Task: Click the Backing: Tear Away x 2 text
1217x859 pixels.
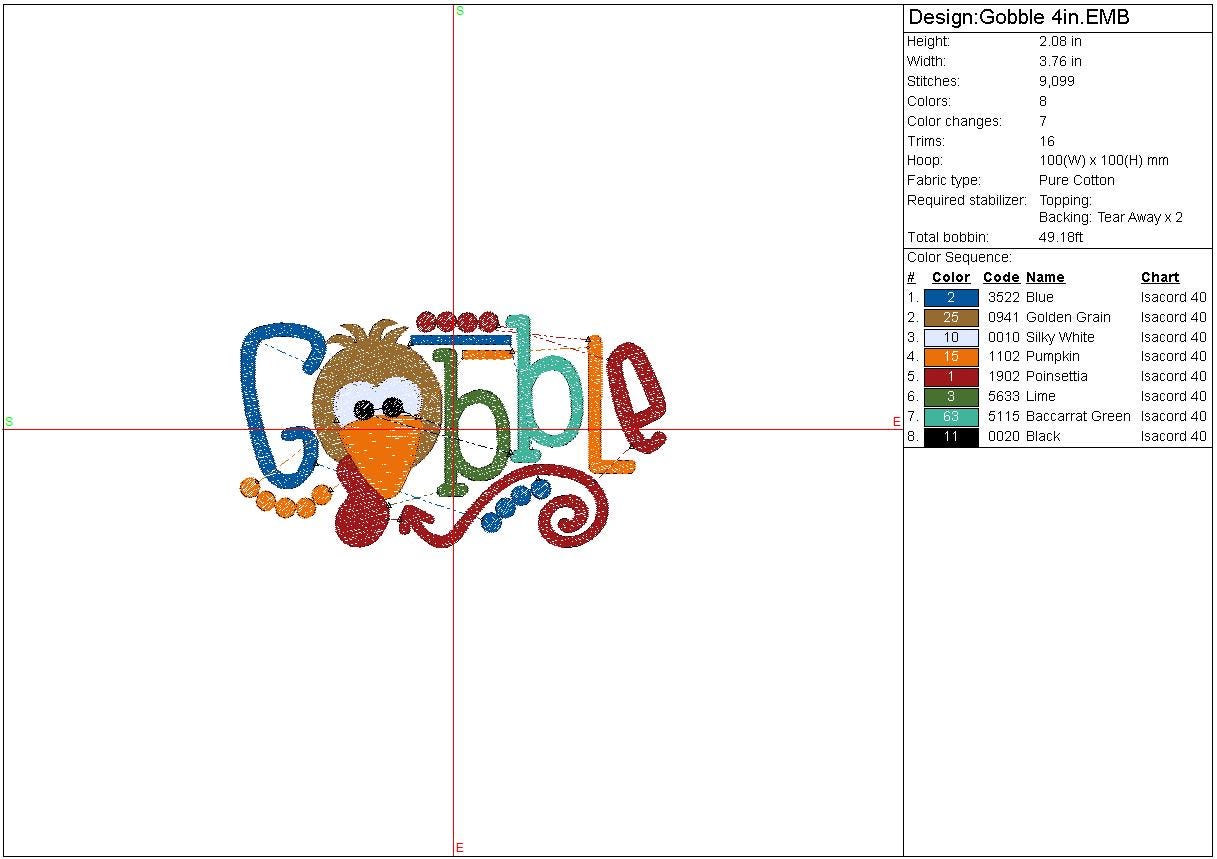Action: [x=1110, y=217]
